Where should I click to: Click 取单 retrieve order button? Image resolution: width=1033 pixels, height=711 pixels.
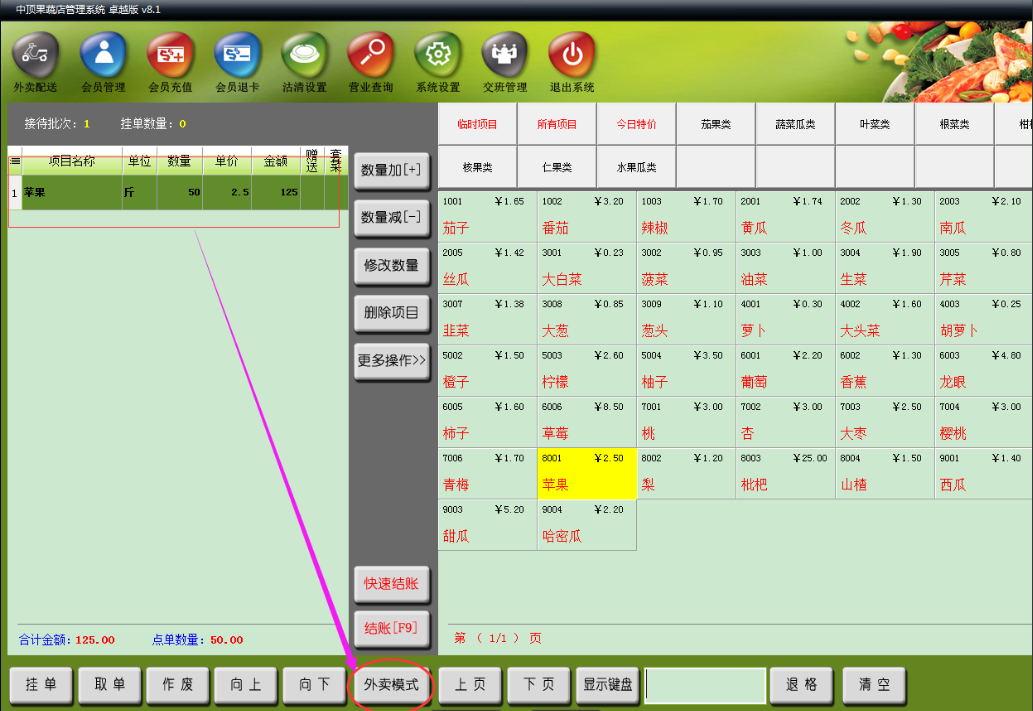click(x=110, y=685)
